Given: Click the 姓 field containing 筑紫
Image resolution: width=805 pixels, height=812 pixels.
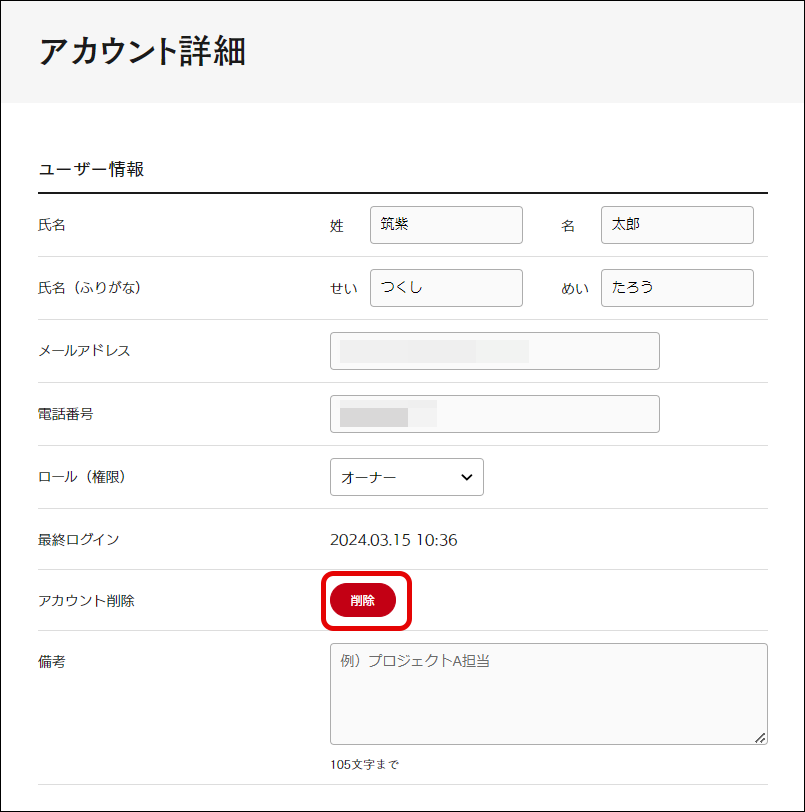Looking at the screenshot, I should tap(446, 225).
